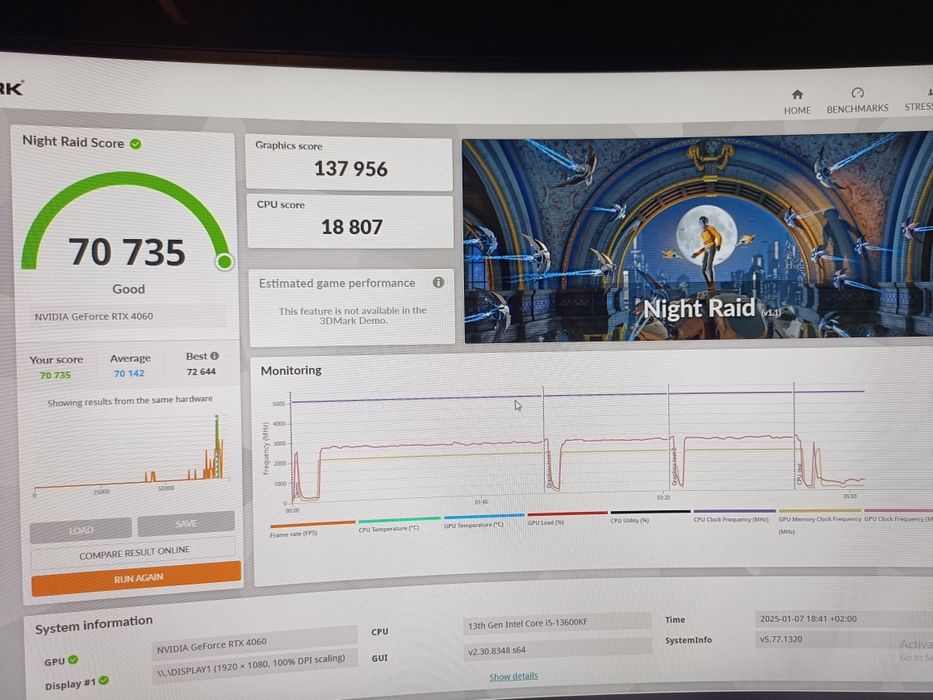Toggle CPU Temperature legend line
This screenshot has height=700, width=933.
tap(399, 520)
